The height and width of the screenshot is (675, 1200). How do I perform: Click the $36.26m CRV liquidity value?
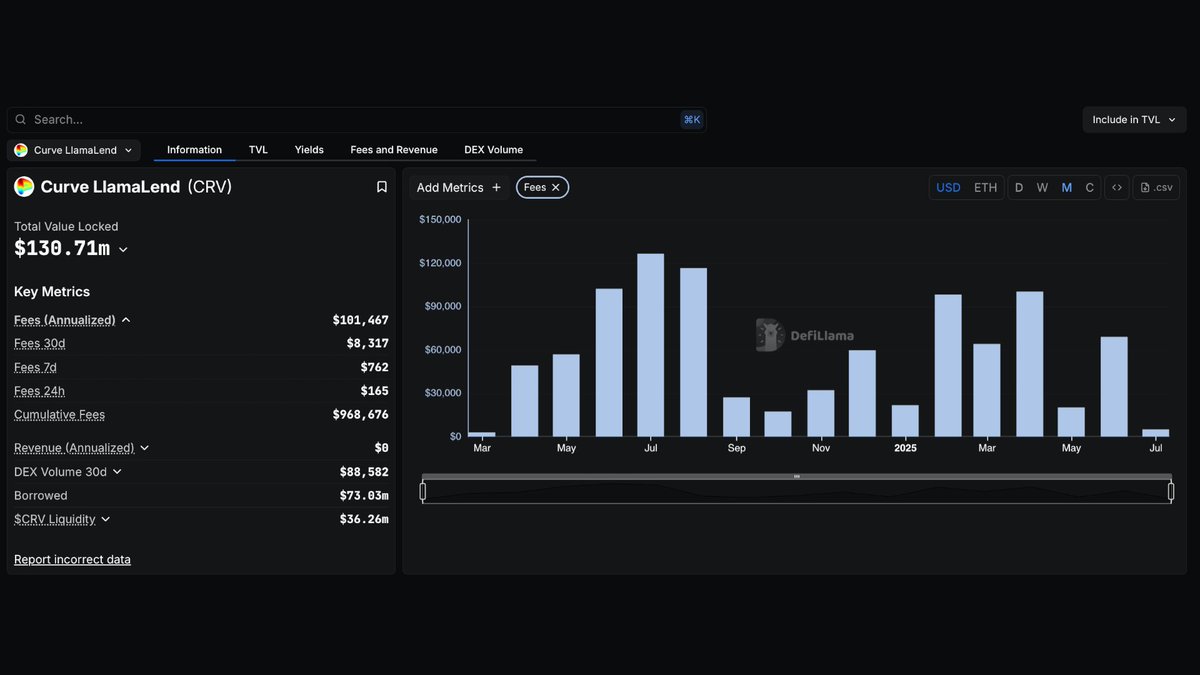pos(364,519)
